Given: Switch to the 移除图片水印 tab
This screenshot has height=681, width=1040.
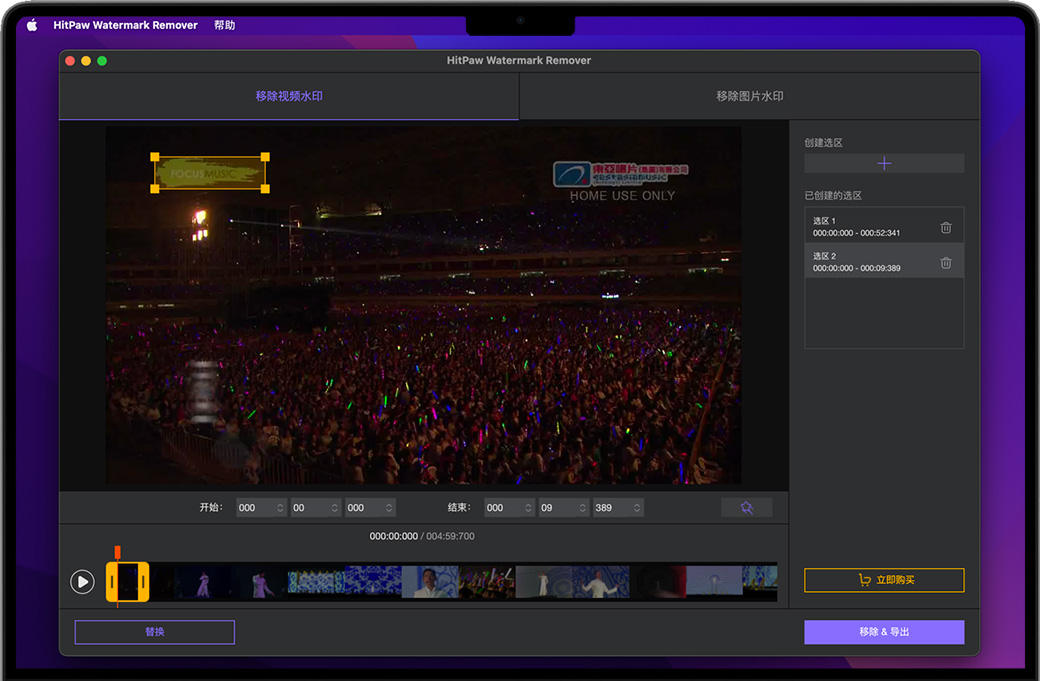Looking at the screenshot, I should [749, 97].
